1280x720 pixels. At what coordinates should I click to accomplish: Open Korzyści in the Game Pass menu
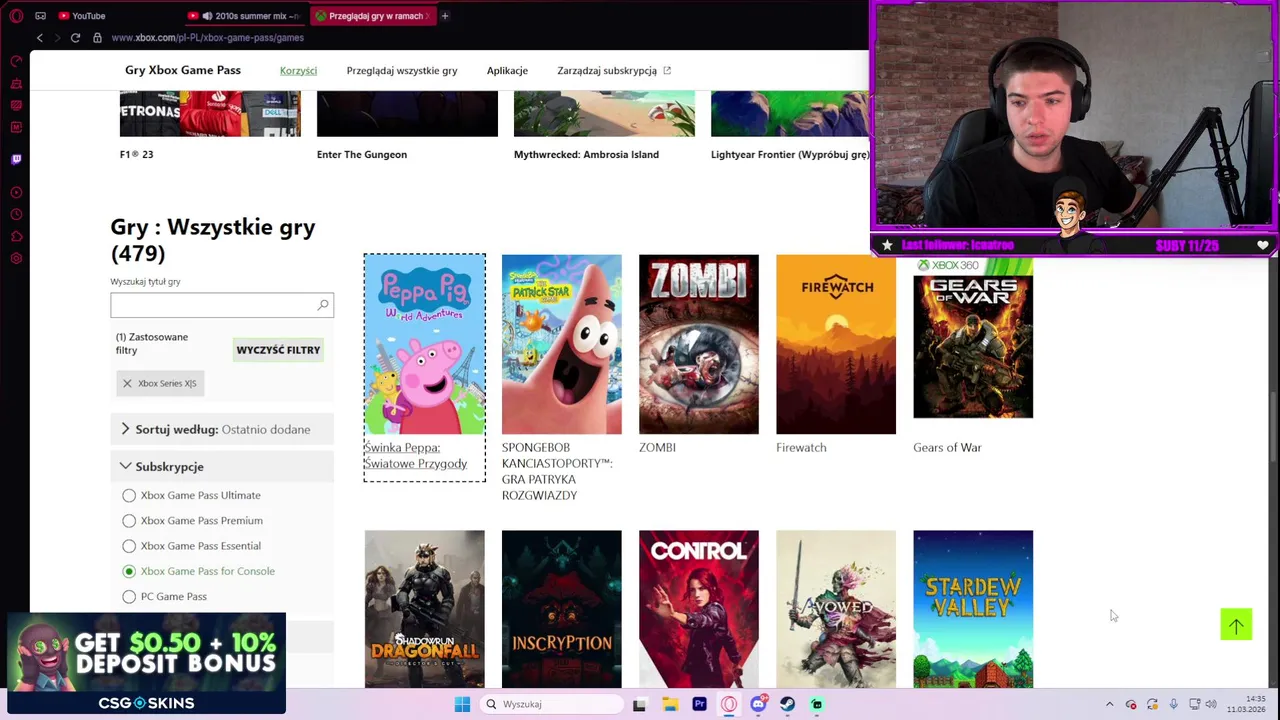click(298, 71)
